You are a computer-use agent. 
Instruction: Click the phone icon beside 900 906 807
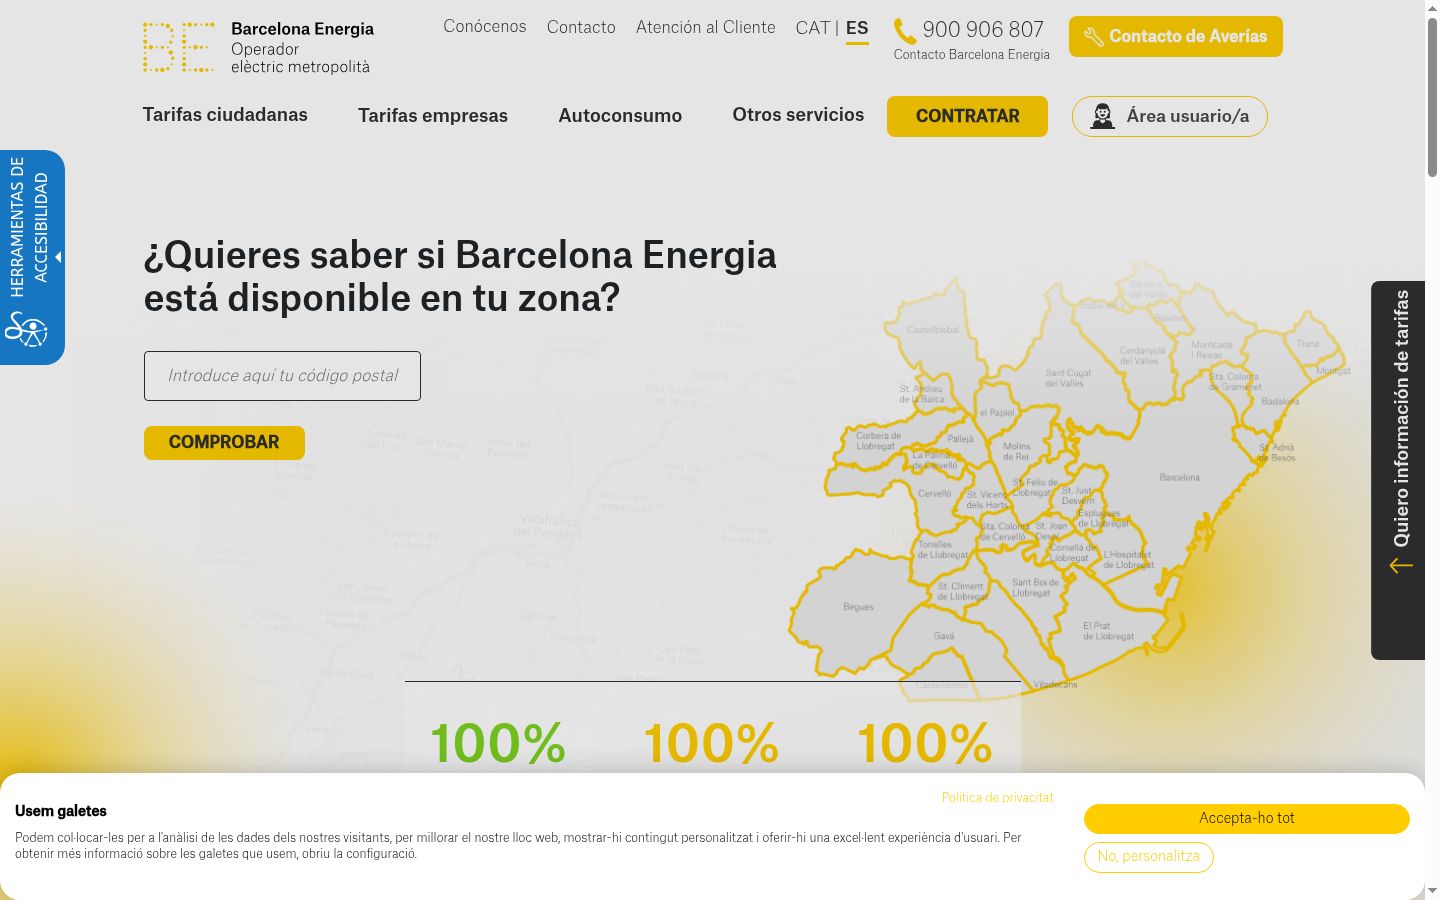click(904, 31)
